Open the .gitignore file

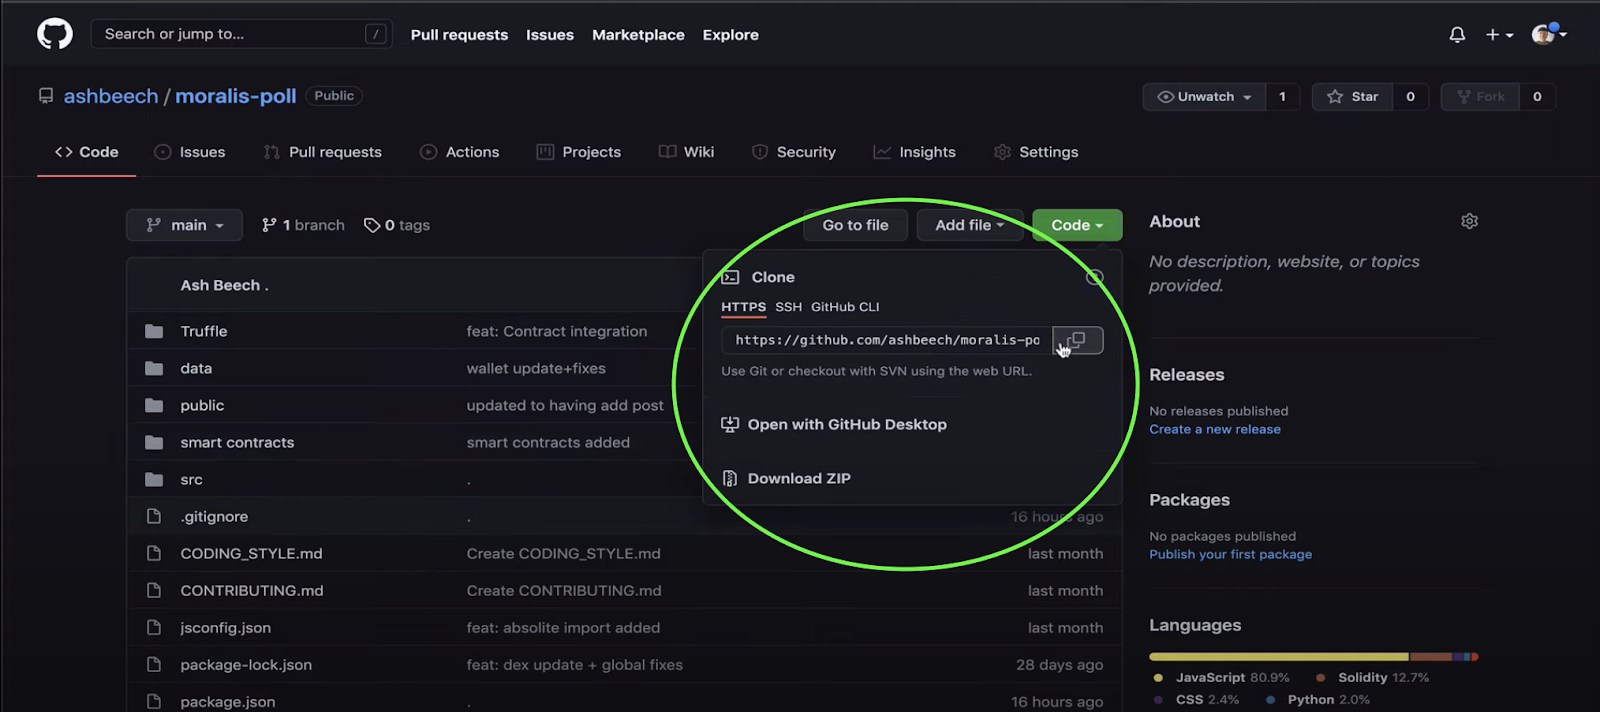pos(214,516)
